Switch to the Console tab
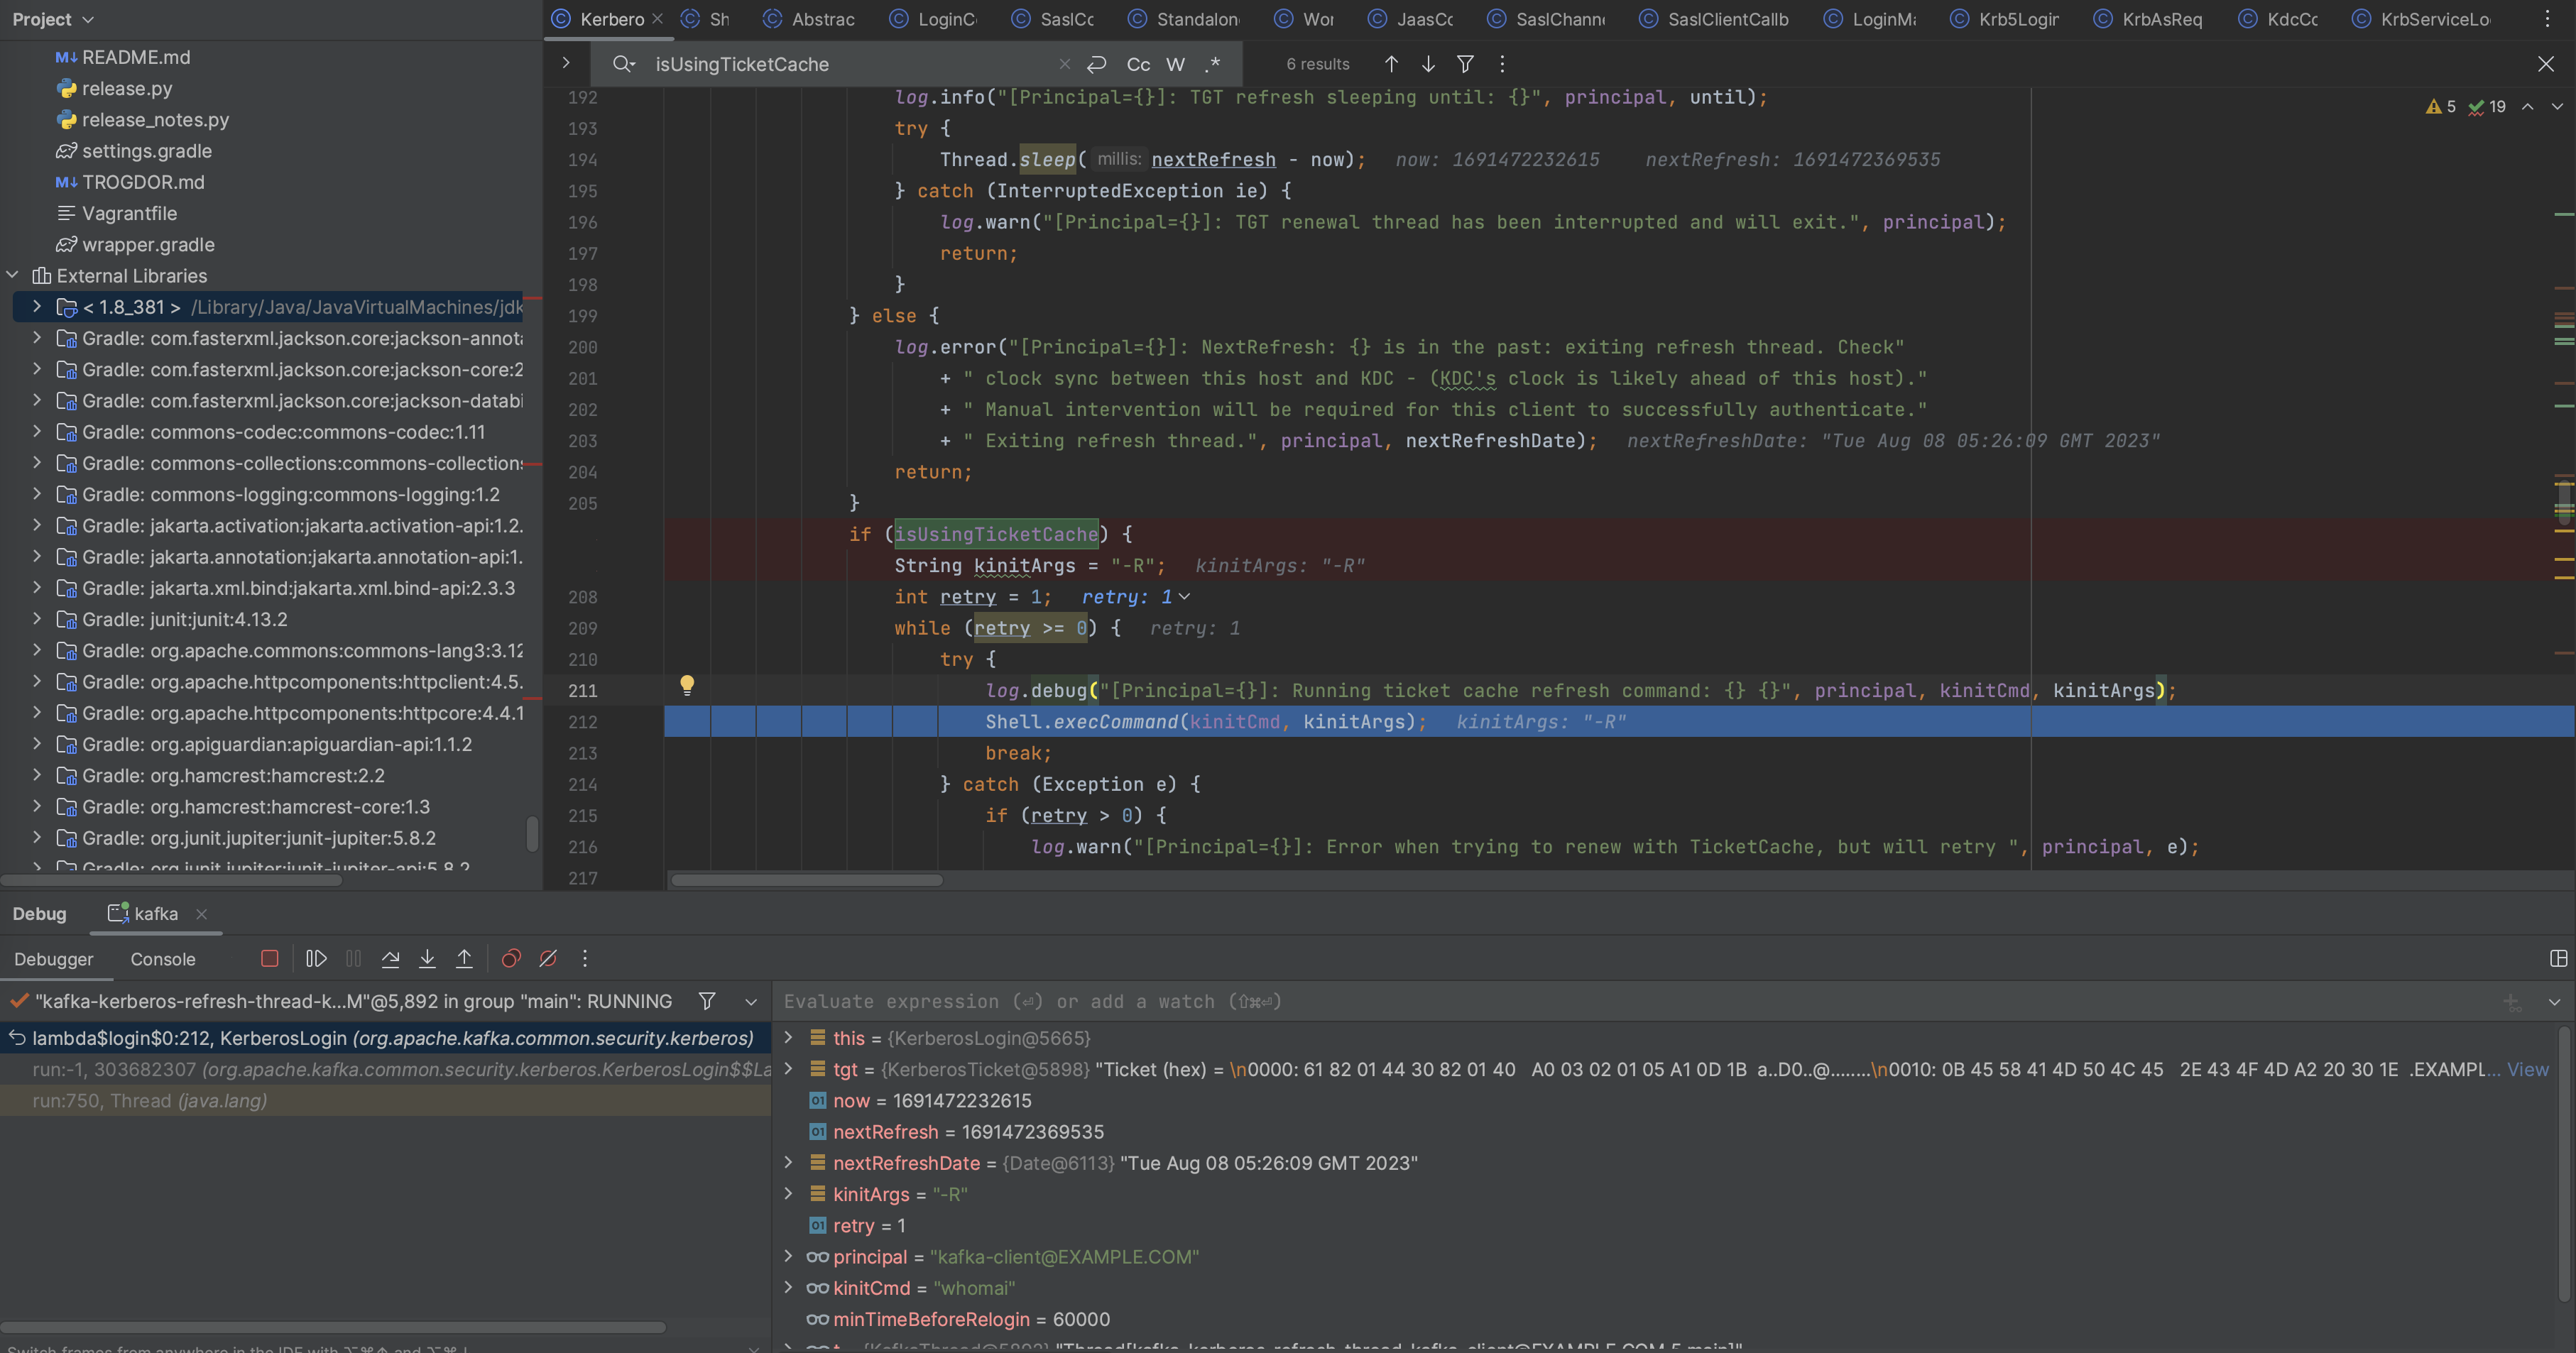This screenshot has height=1353, width=2576. (x=163, y=959)
